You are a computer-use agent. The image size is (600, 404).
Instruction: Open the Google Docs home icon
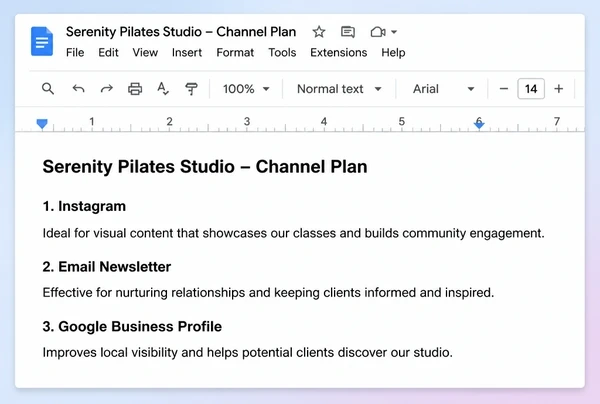point(42,41)
